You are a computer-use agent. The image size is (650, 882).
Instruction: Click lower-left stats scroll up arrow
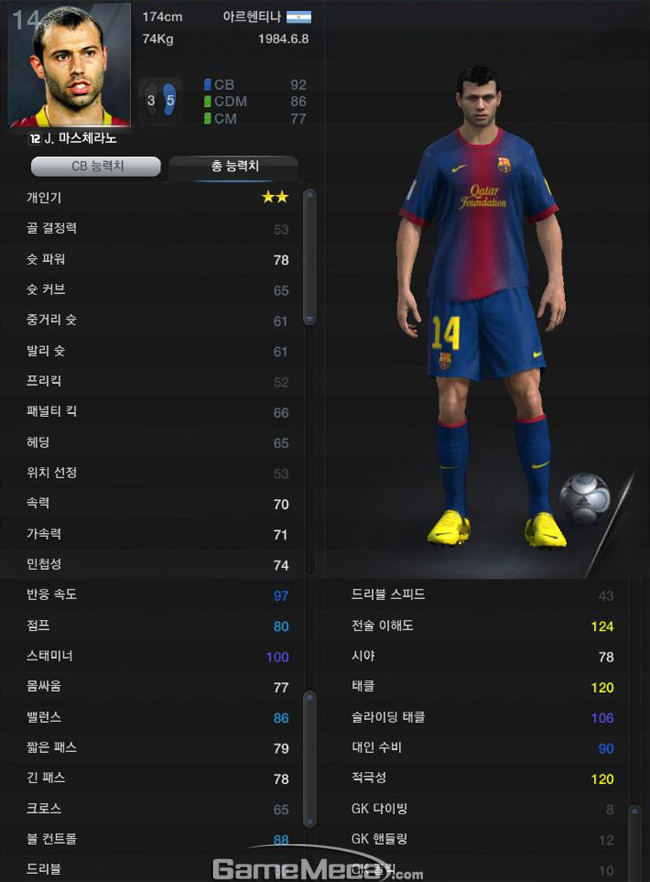[309, 698]
